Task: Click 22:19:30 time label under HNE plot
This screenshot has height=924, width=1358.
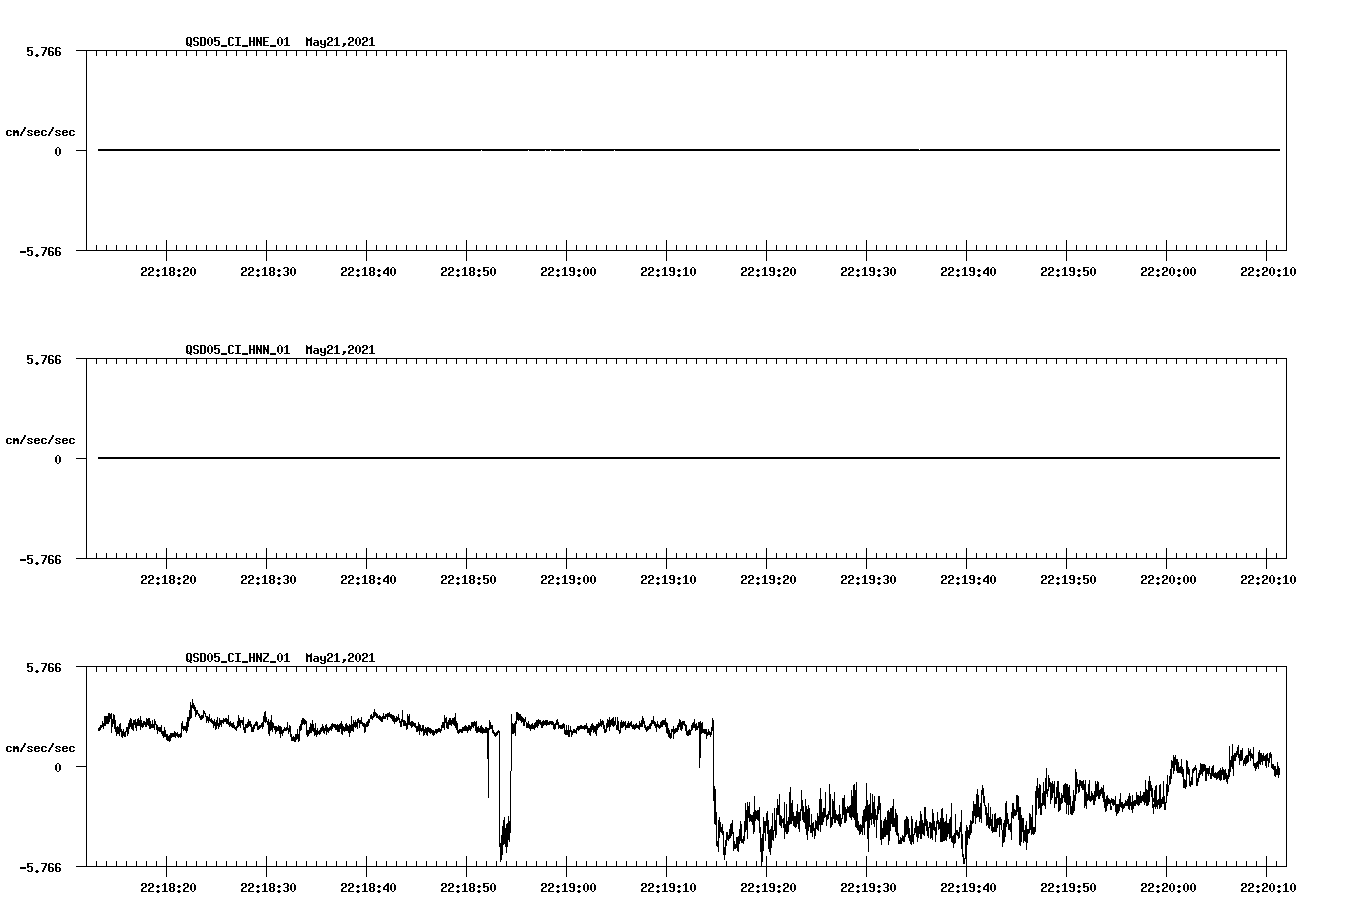Action: pos(868,272)
